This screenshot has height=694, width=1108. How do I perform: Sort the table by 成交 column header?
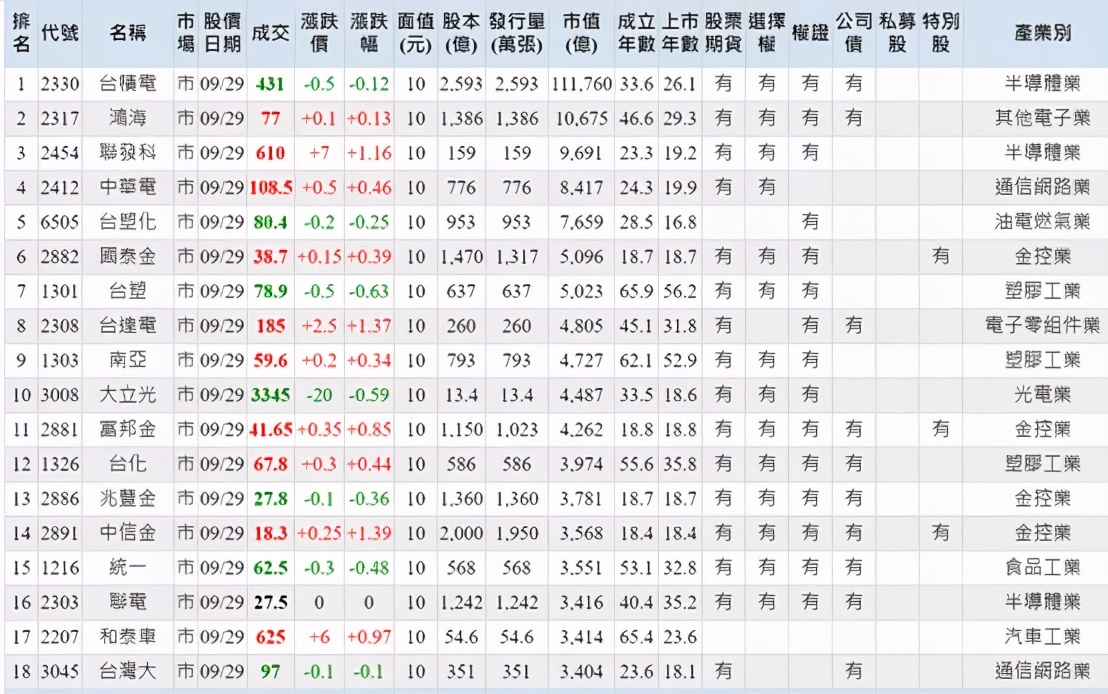tap(272, 32)
